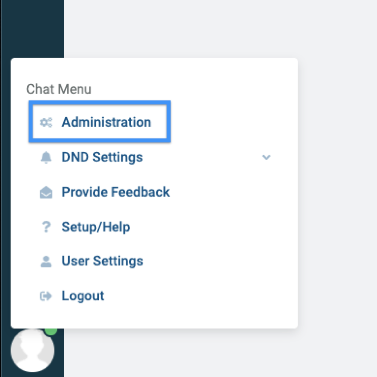Click the DND Settings bell icon

click(x=46, y=157)
